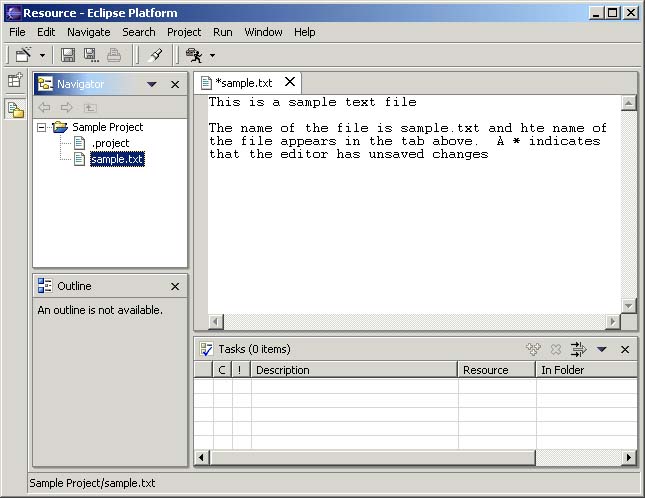Image resolution: width=645 pixels, height=498 pixels.
Task: Click the Tasks scroll right arrow
Action: pos(629,457)
